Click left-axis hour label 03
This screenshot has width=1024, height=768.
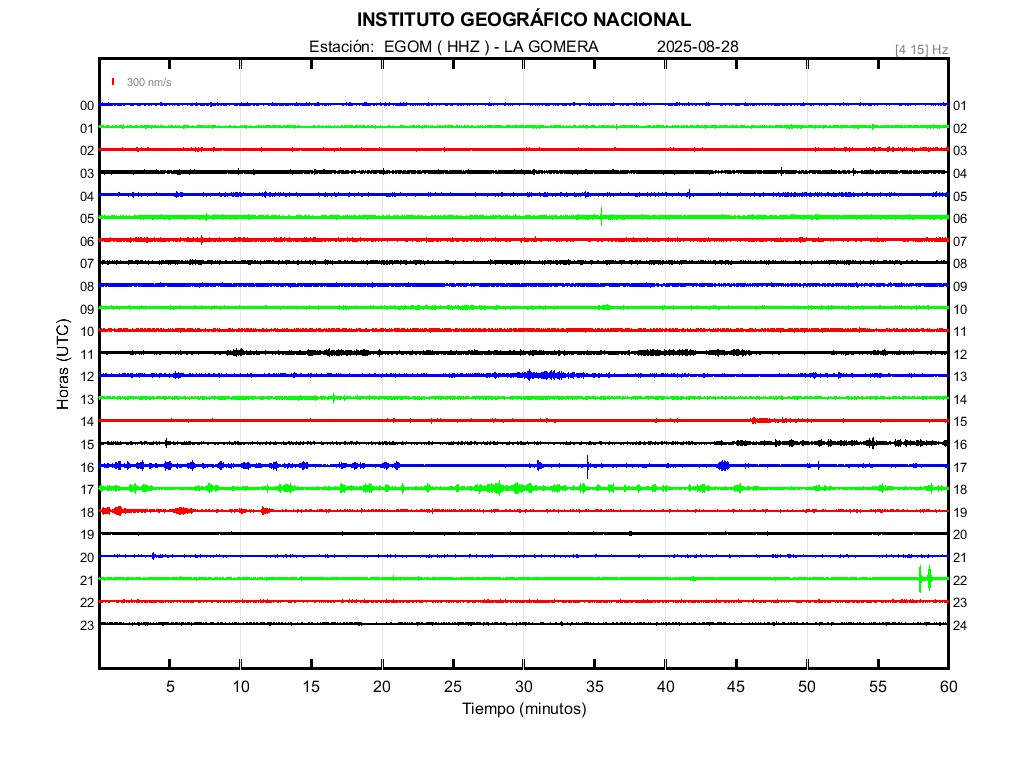[x=87, y=174]
